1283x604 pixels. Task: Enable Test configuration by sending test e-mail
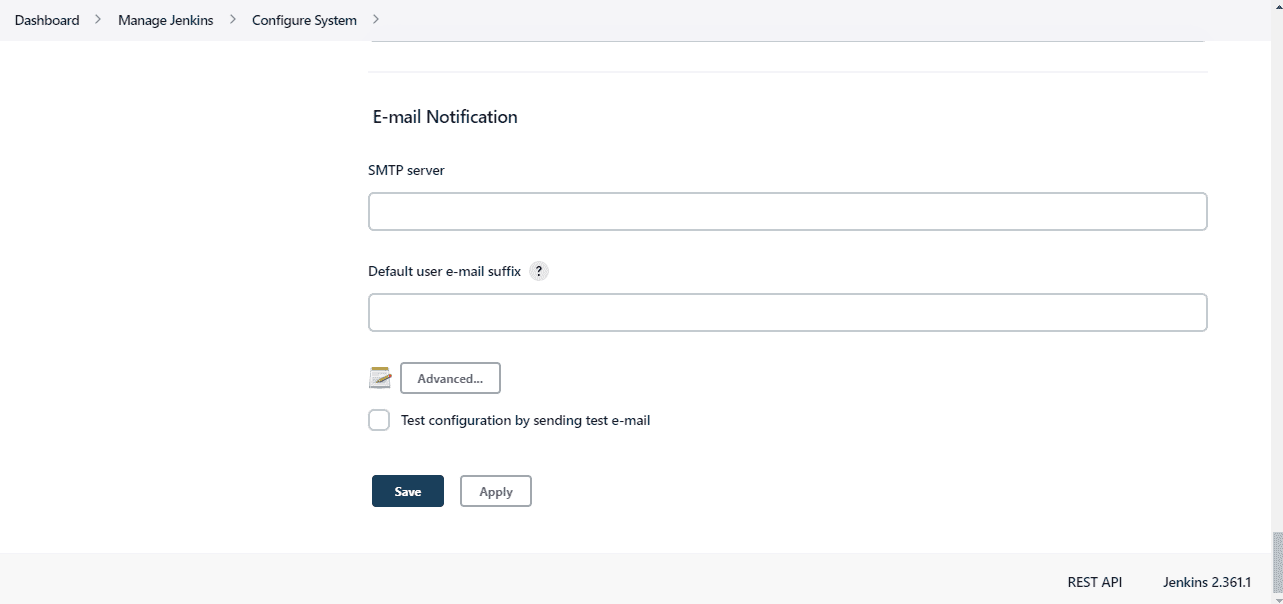tap(378, 420)
